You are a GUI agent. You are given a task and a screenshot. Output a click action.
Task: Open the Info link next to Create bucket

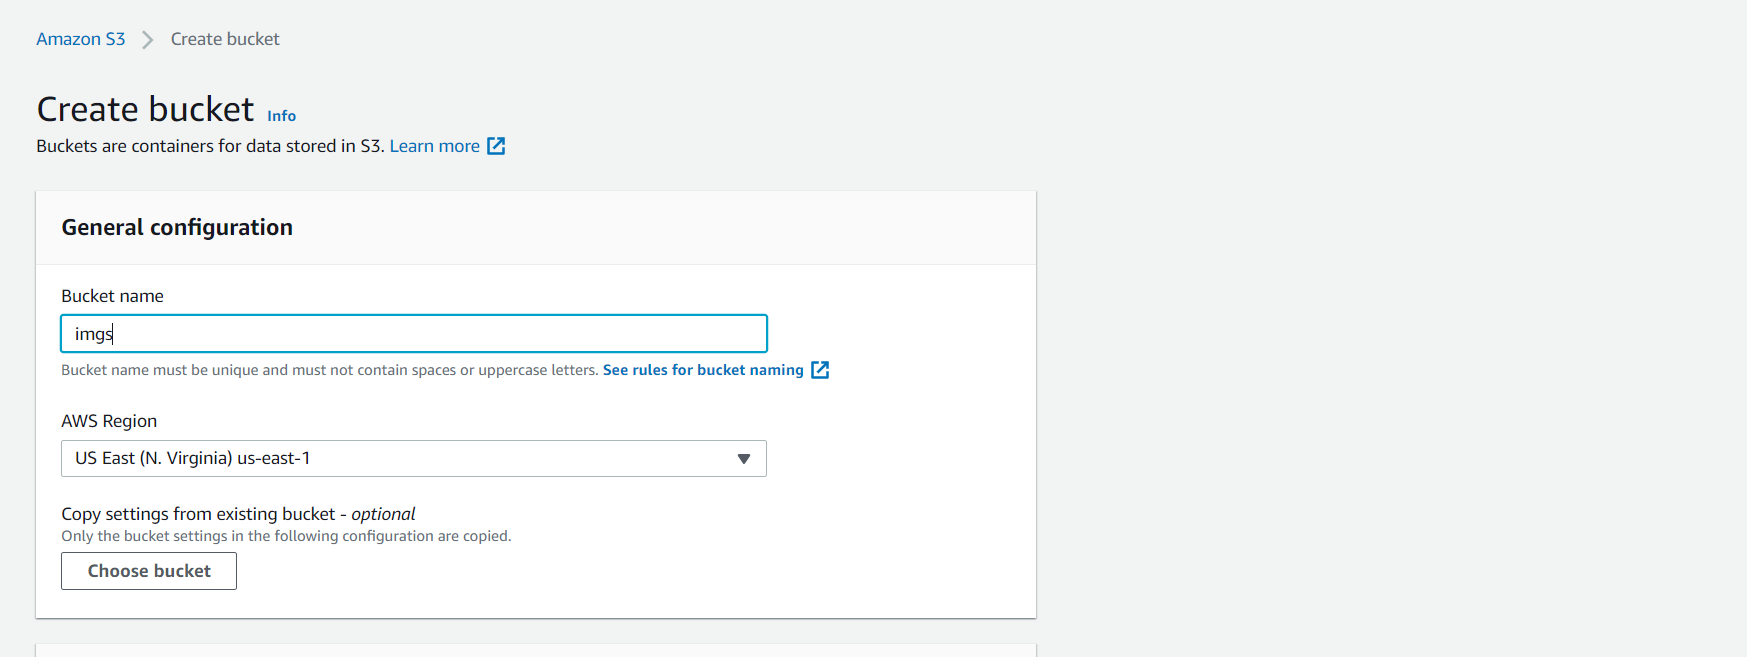(x=282, y=116)
